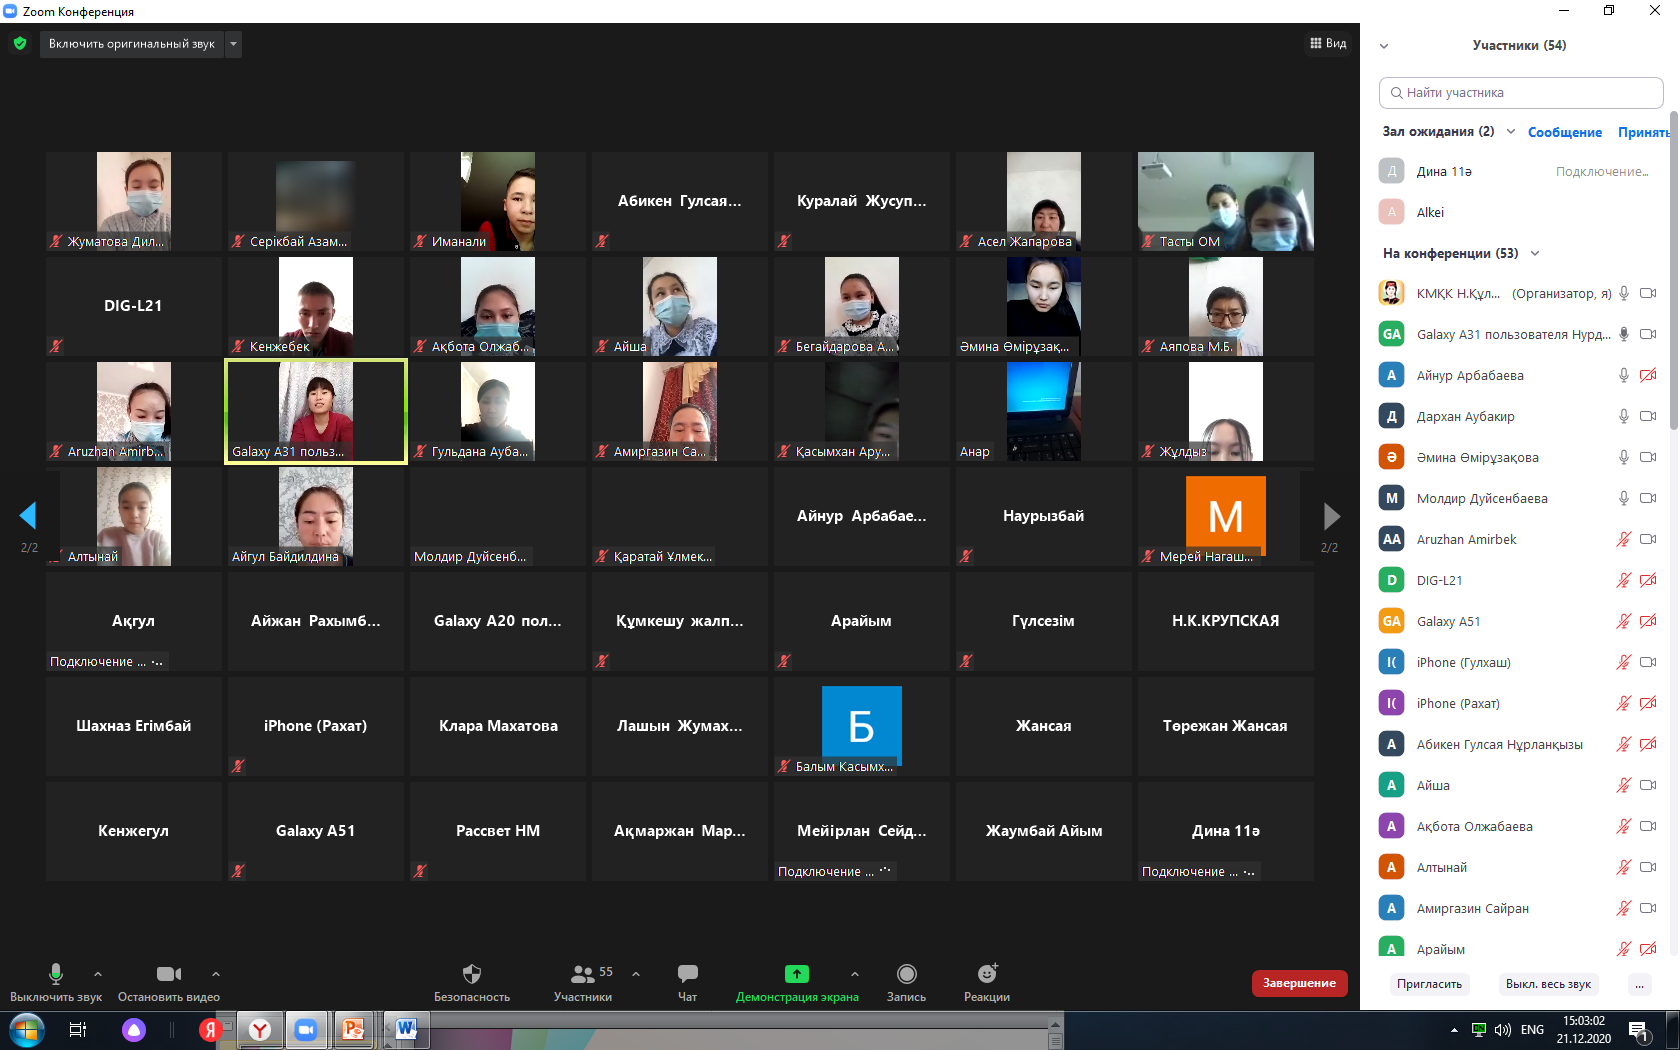1680x1050 pixels.
Task: Click the green Share Screen icon
Action: click(x=796, y=974)
